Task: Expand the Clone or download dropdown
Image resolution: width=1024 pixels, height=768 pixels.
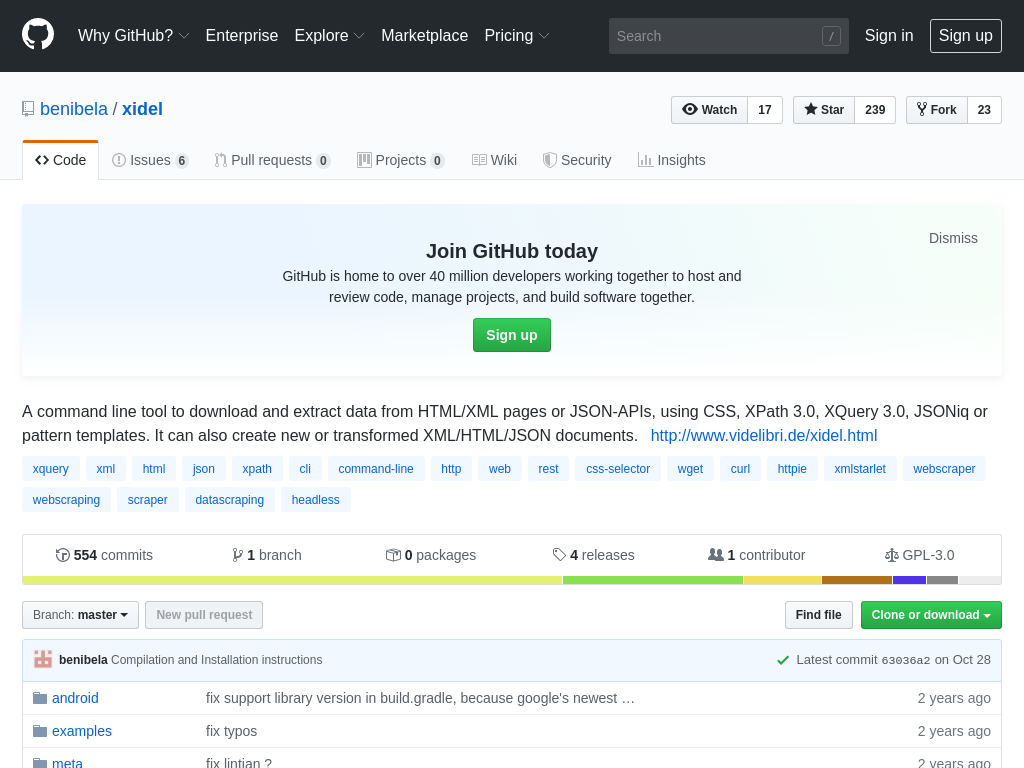Action: coord(930,615)
